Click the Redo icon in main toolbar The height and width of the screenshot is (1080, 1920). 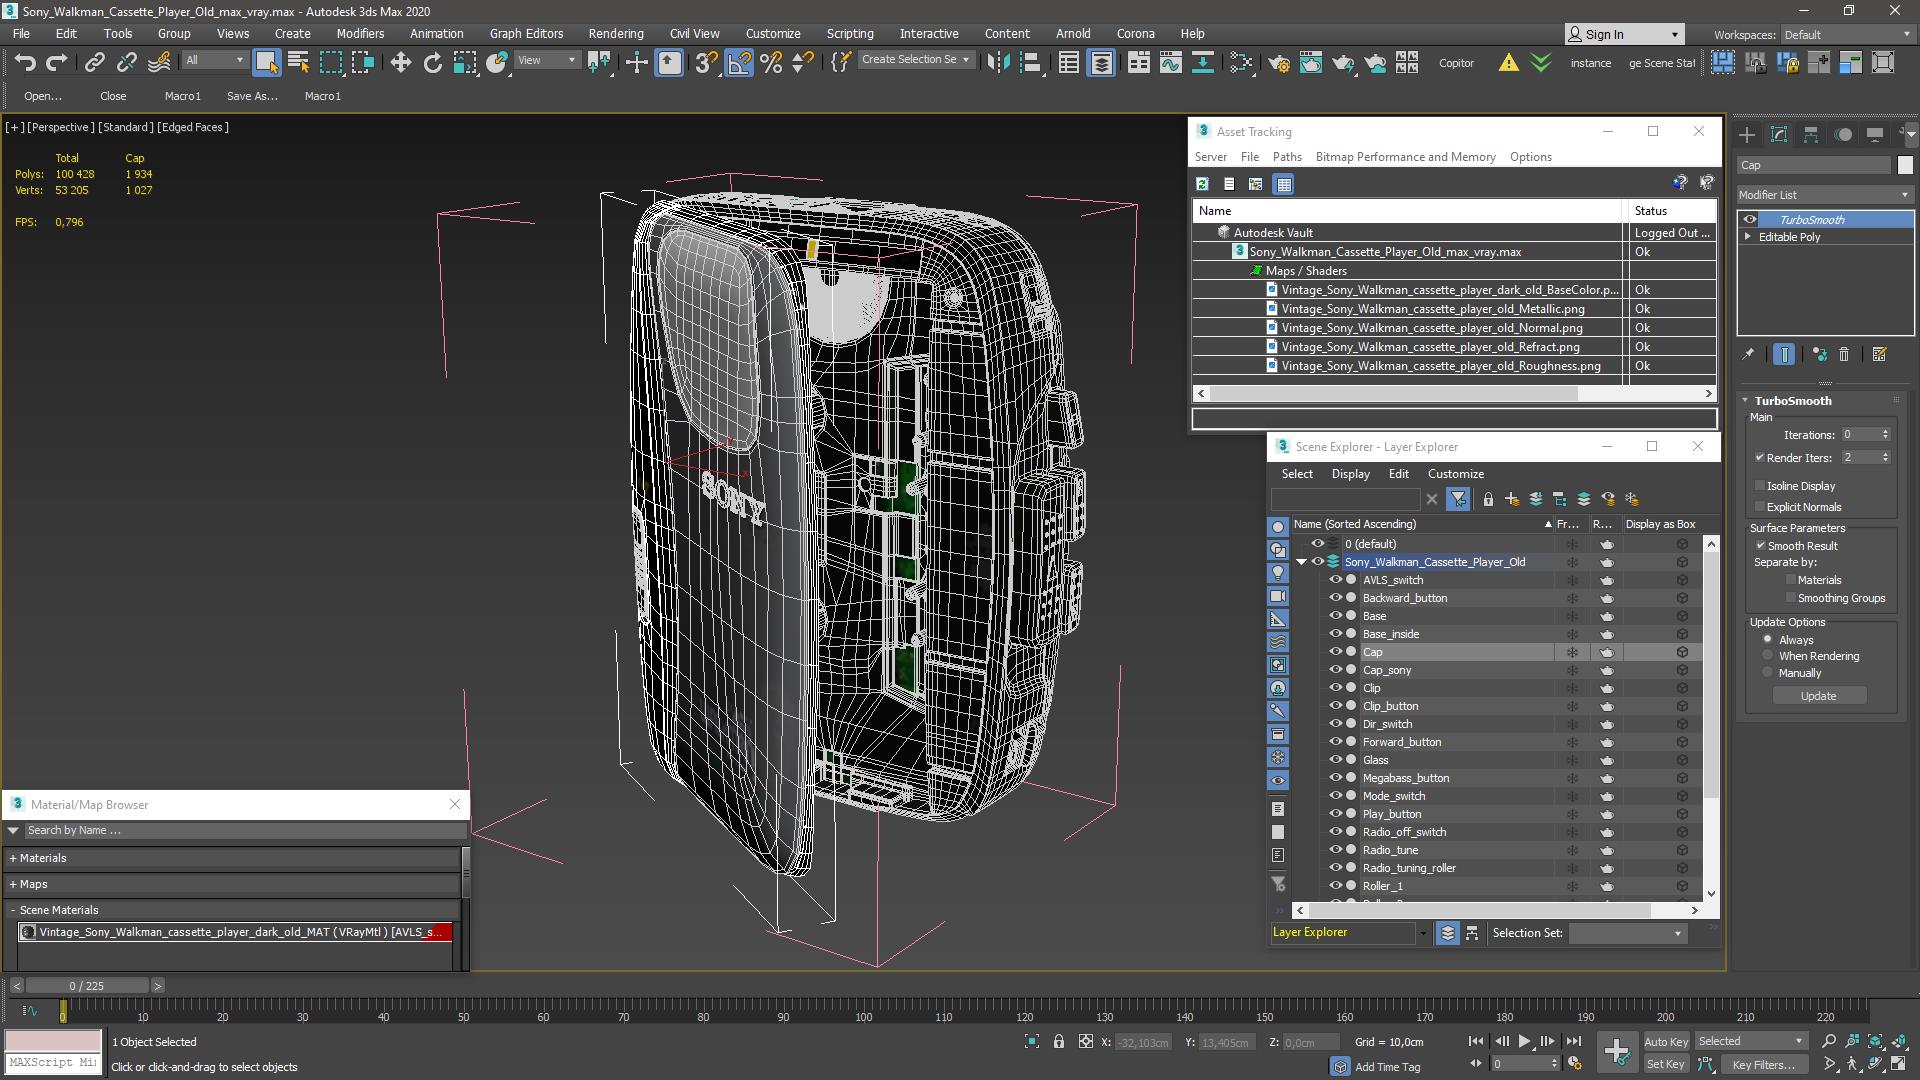[x=57, y=62]
